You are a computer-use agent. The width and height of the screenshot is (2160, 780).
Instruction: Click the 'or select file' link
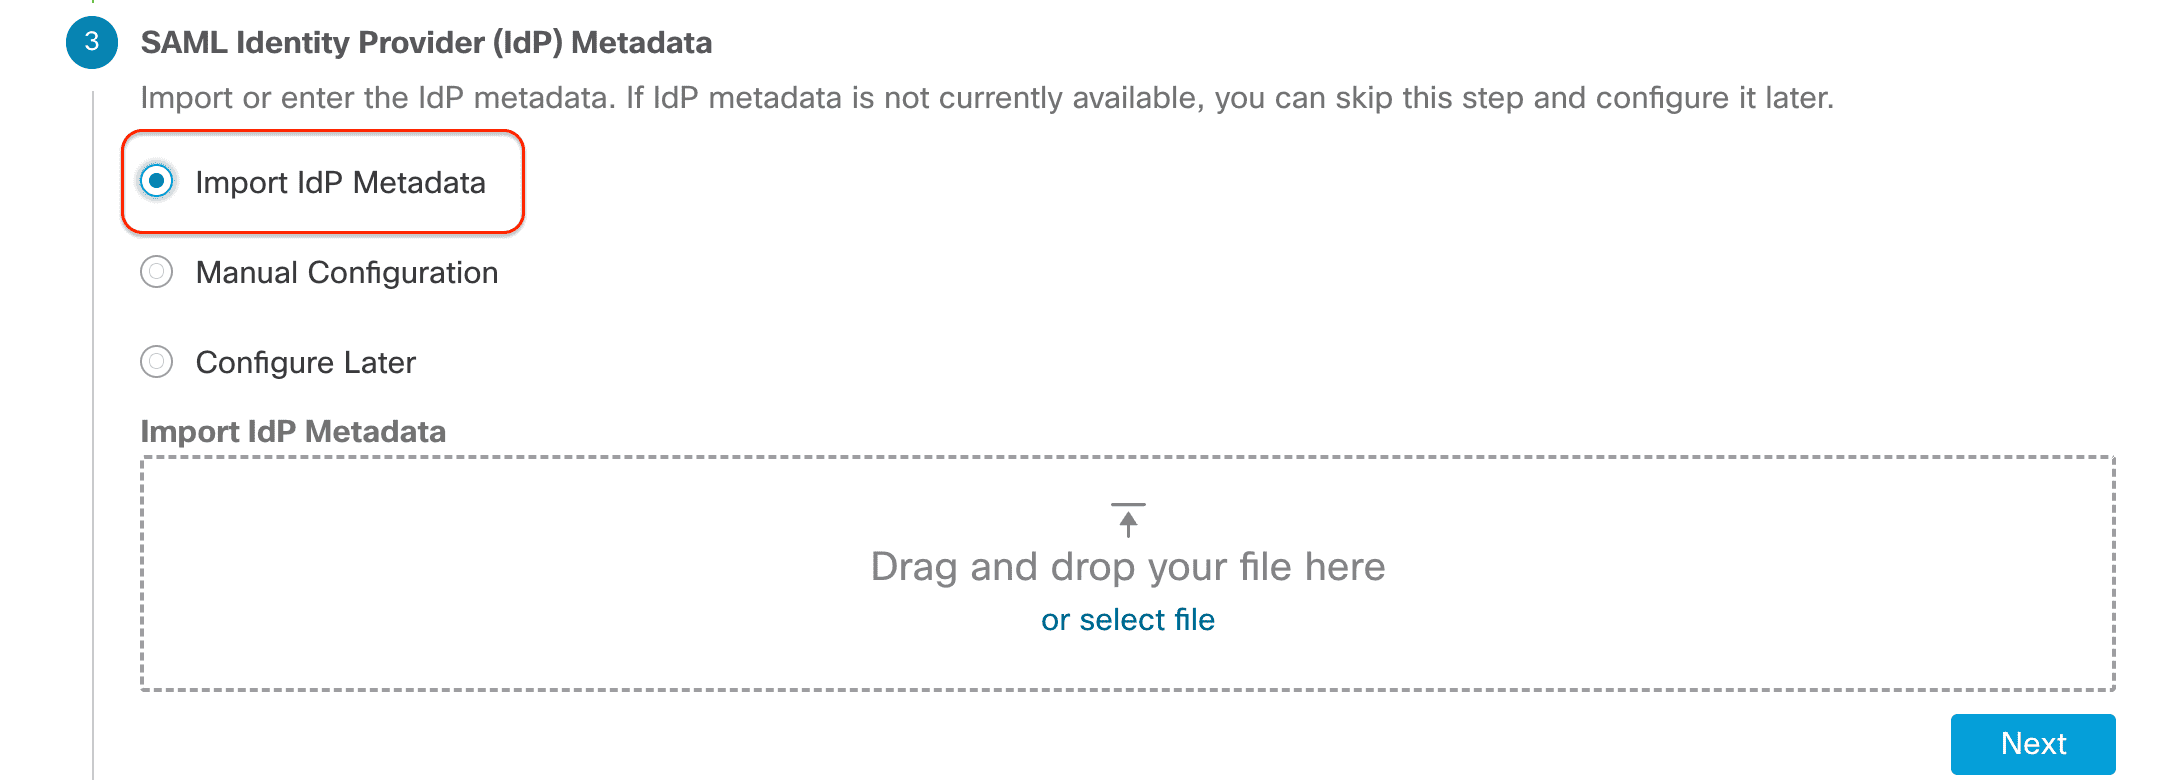coord(1128,620)
